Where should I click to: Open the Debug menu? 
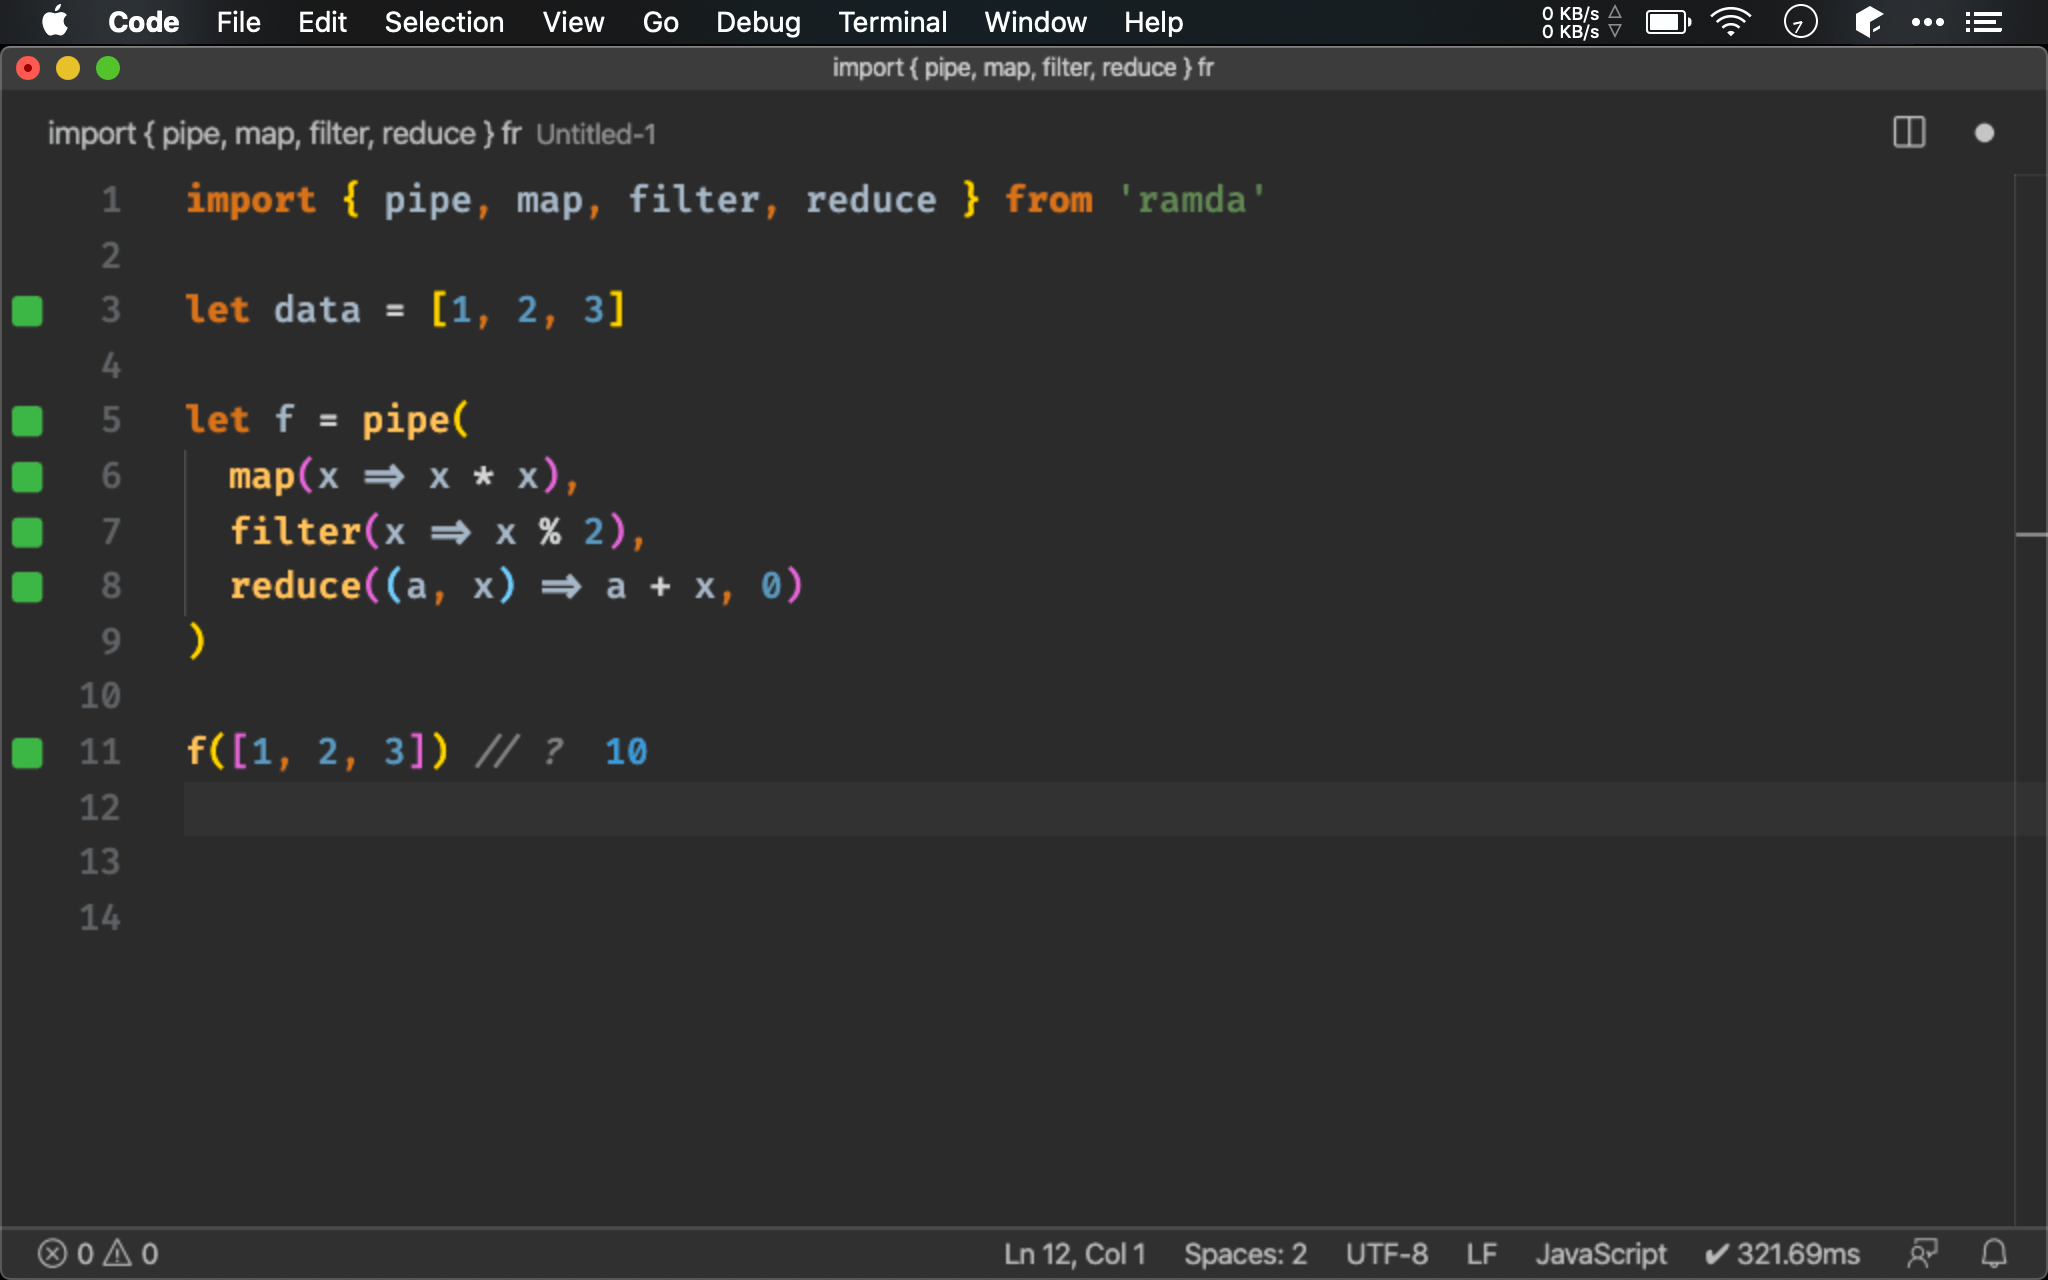click(758, 22)
